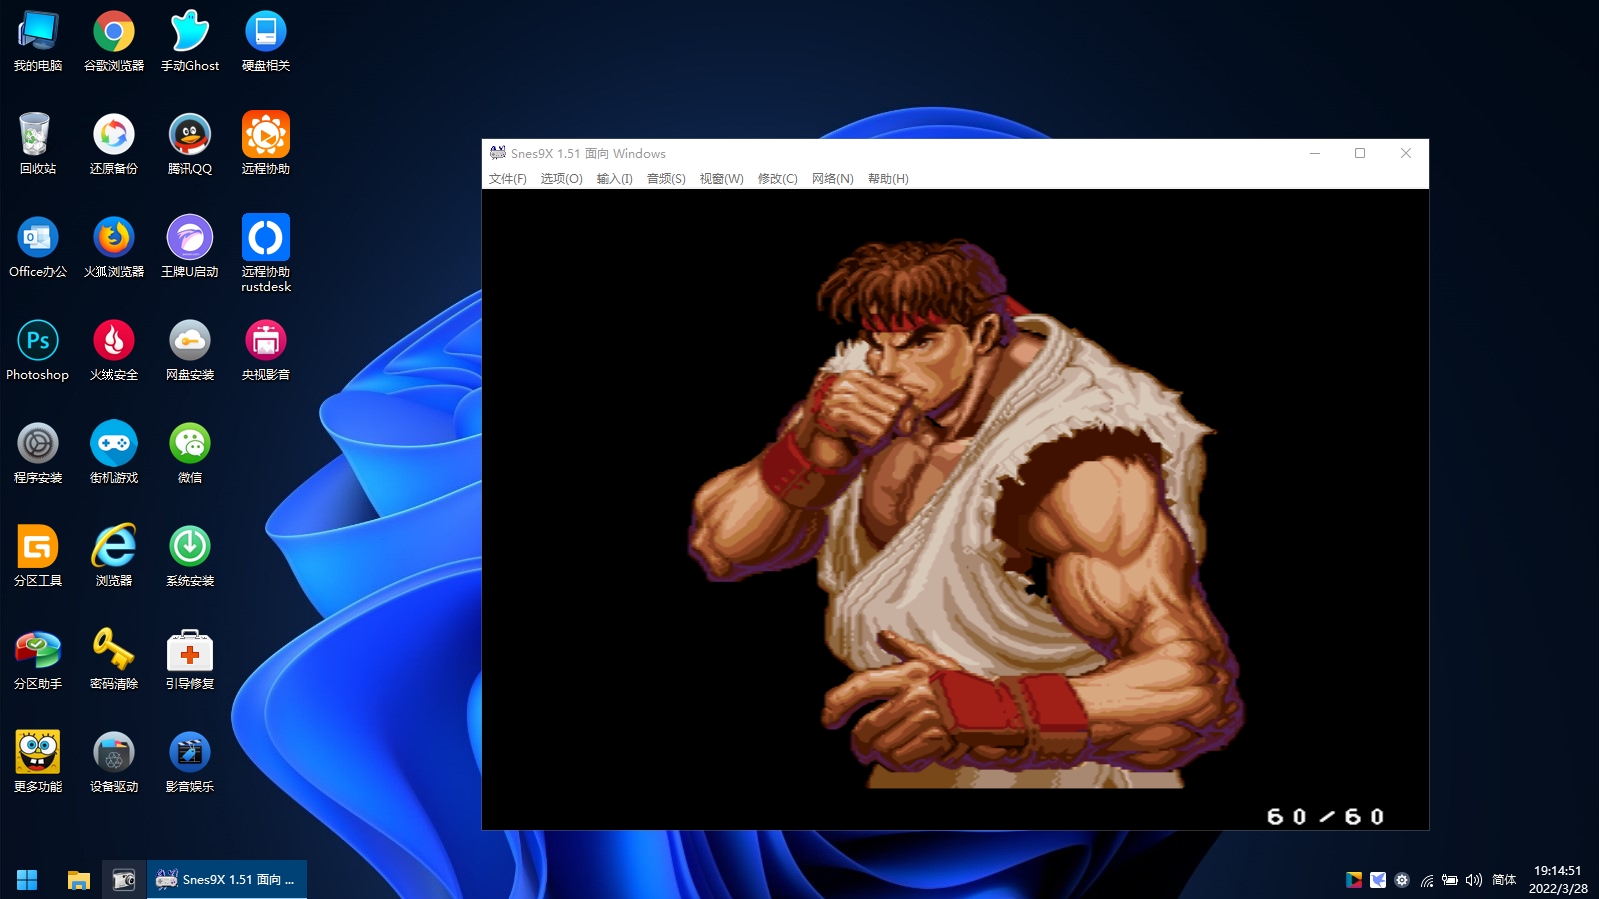Select the 影音娱乐 desktop icon
The image size is (1599, 899).
click(190, 763)
